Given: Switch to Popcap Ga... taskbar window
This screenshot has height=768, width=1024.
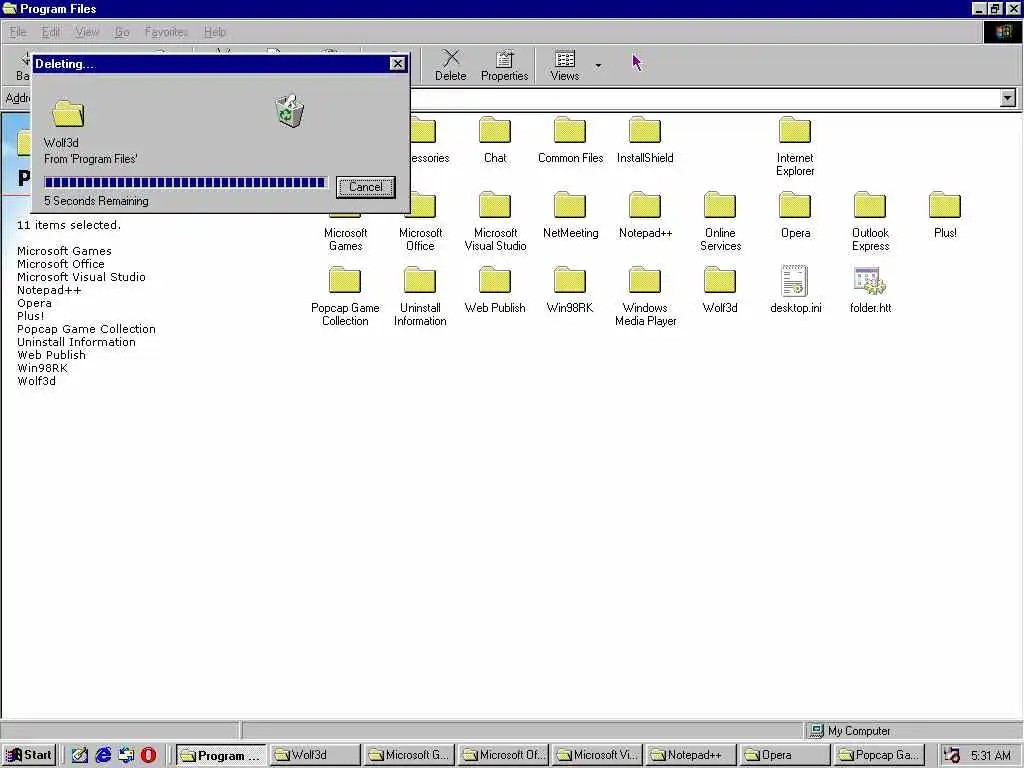Looking at the screenshot, I should [x=879, y=755].
